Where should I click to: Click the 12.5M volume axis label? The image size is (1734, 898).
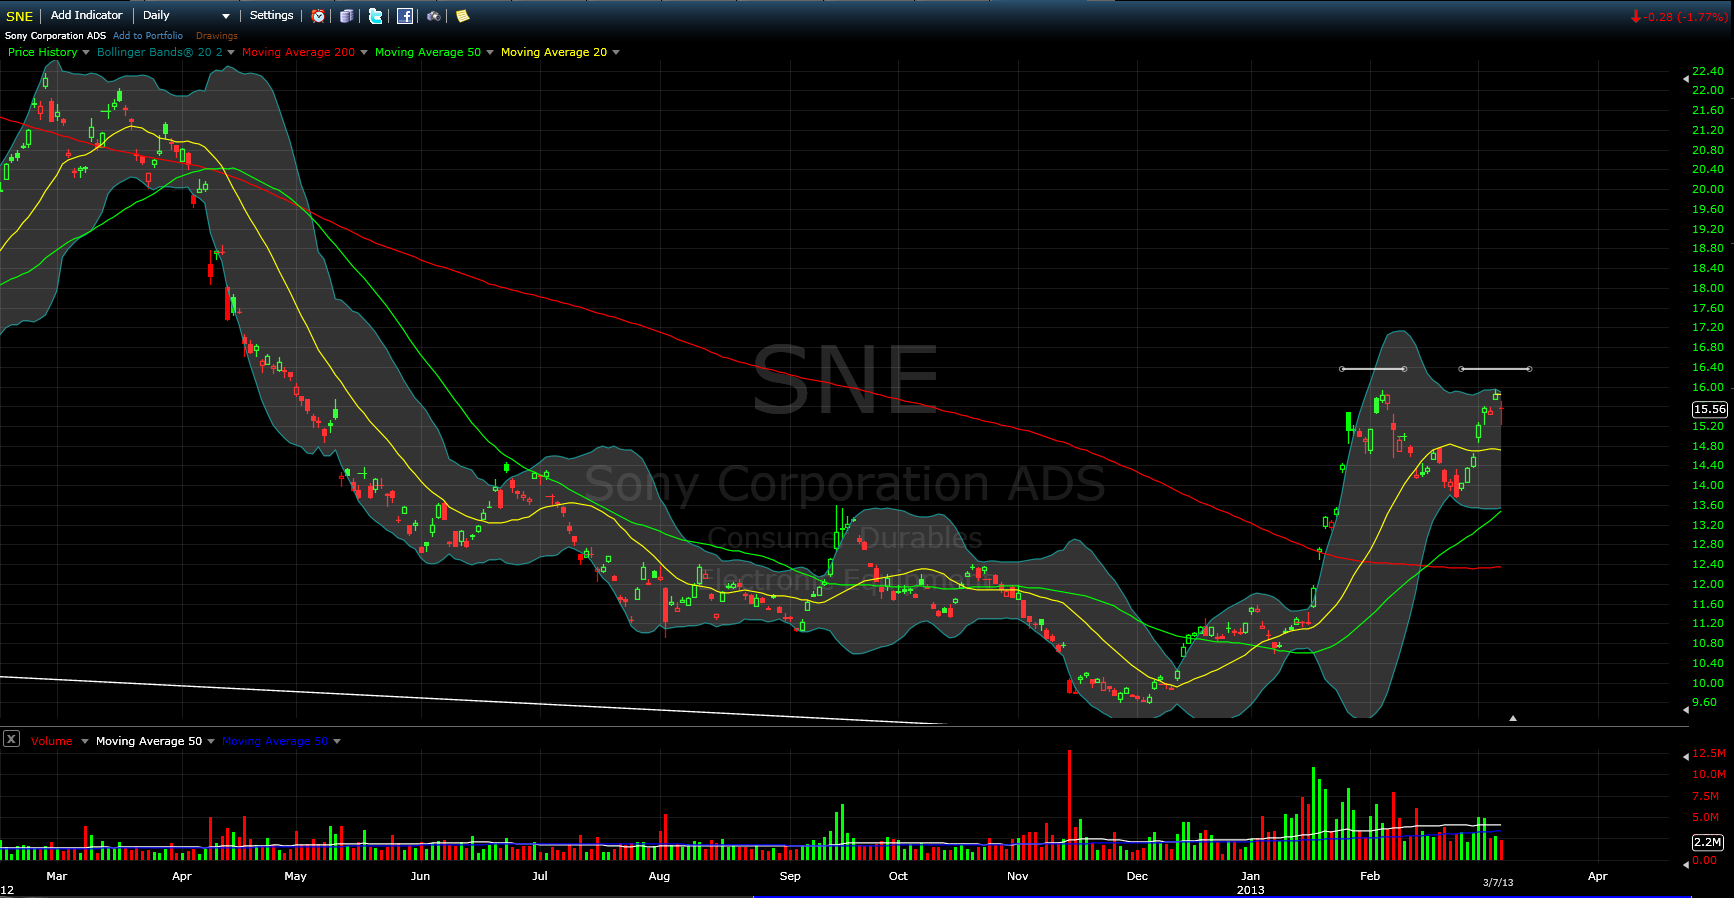(1709, 753)
